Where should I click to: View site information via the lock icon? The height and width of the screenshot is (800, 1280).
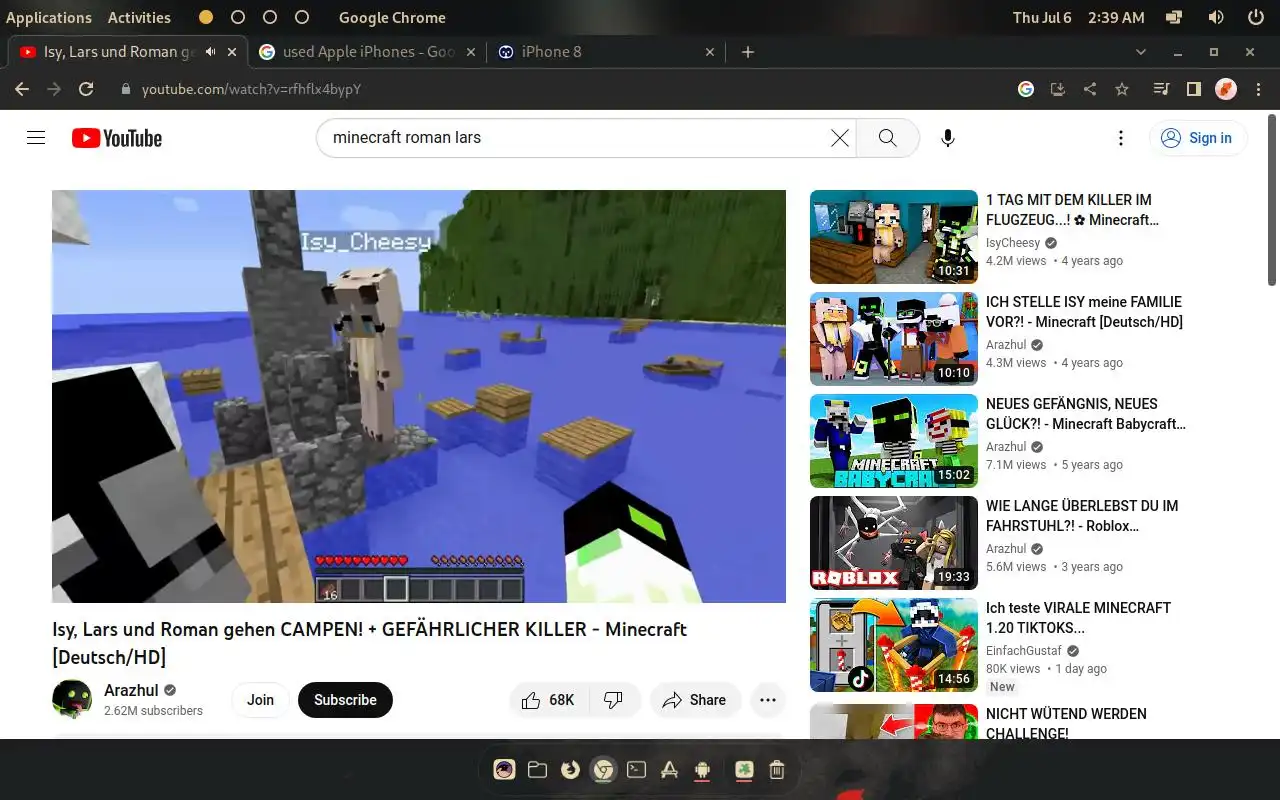pos(126,89)
